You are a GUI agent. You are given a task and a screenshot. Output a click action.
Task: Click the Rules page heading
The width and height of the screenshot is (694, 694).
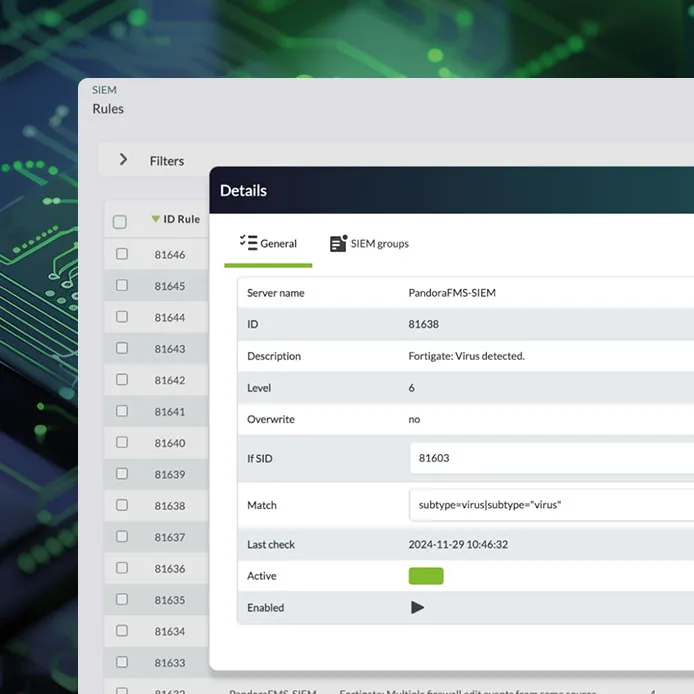[x=108, y=109]
